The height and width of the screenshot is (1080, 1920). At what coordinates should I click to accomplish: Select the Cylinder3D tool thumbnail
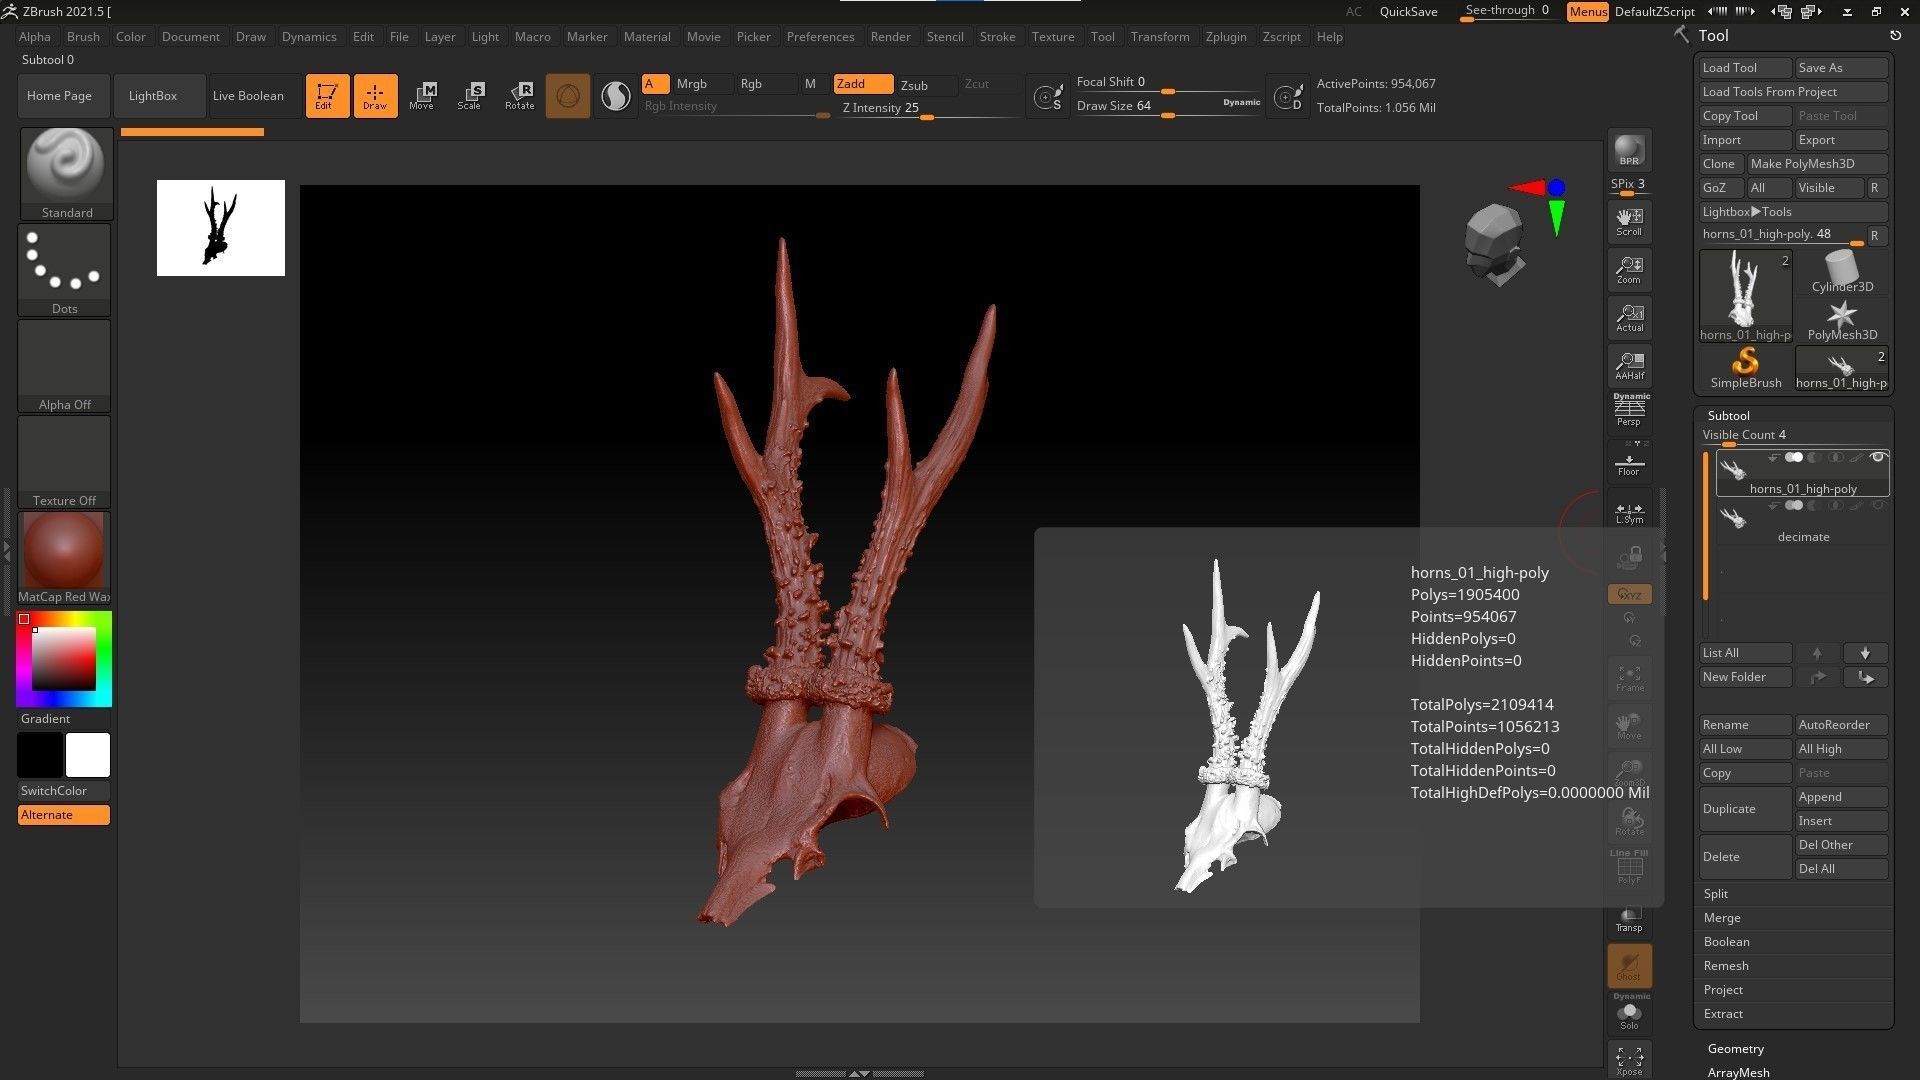1841,272
